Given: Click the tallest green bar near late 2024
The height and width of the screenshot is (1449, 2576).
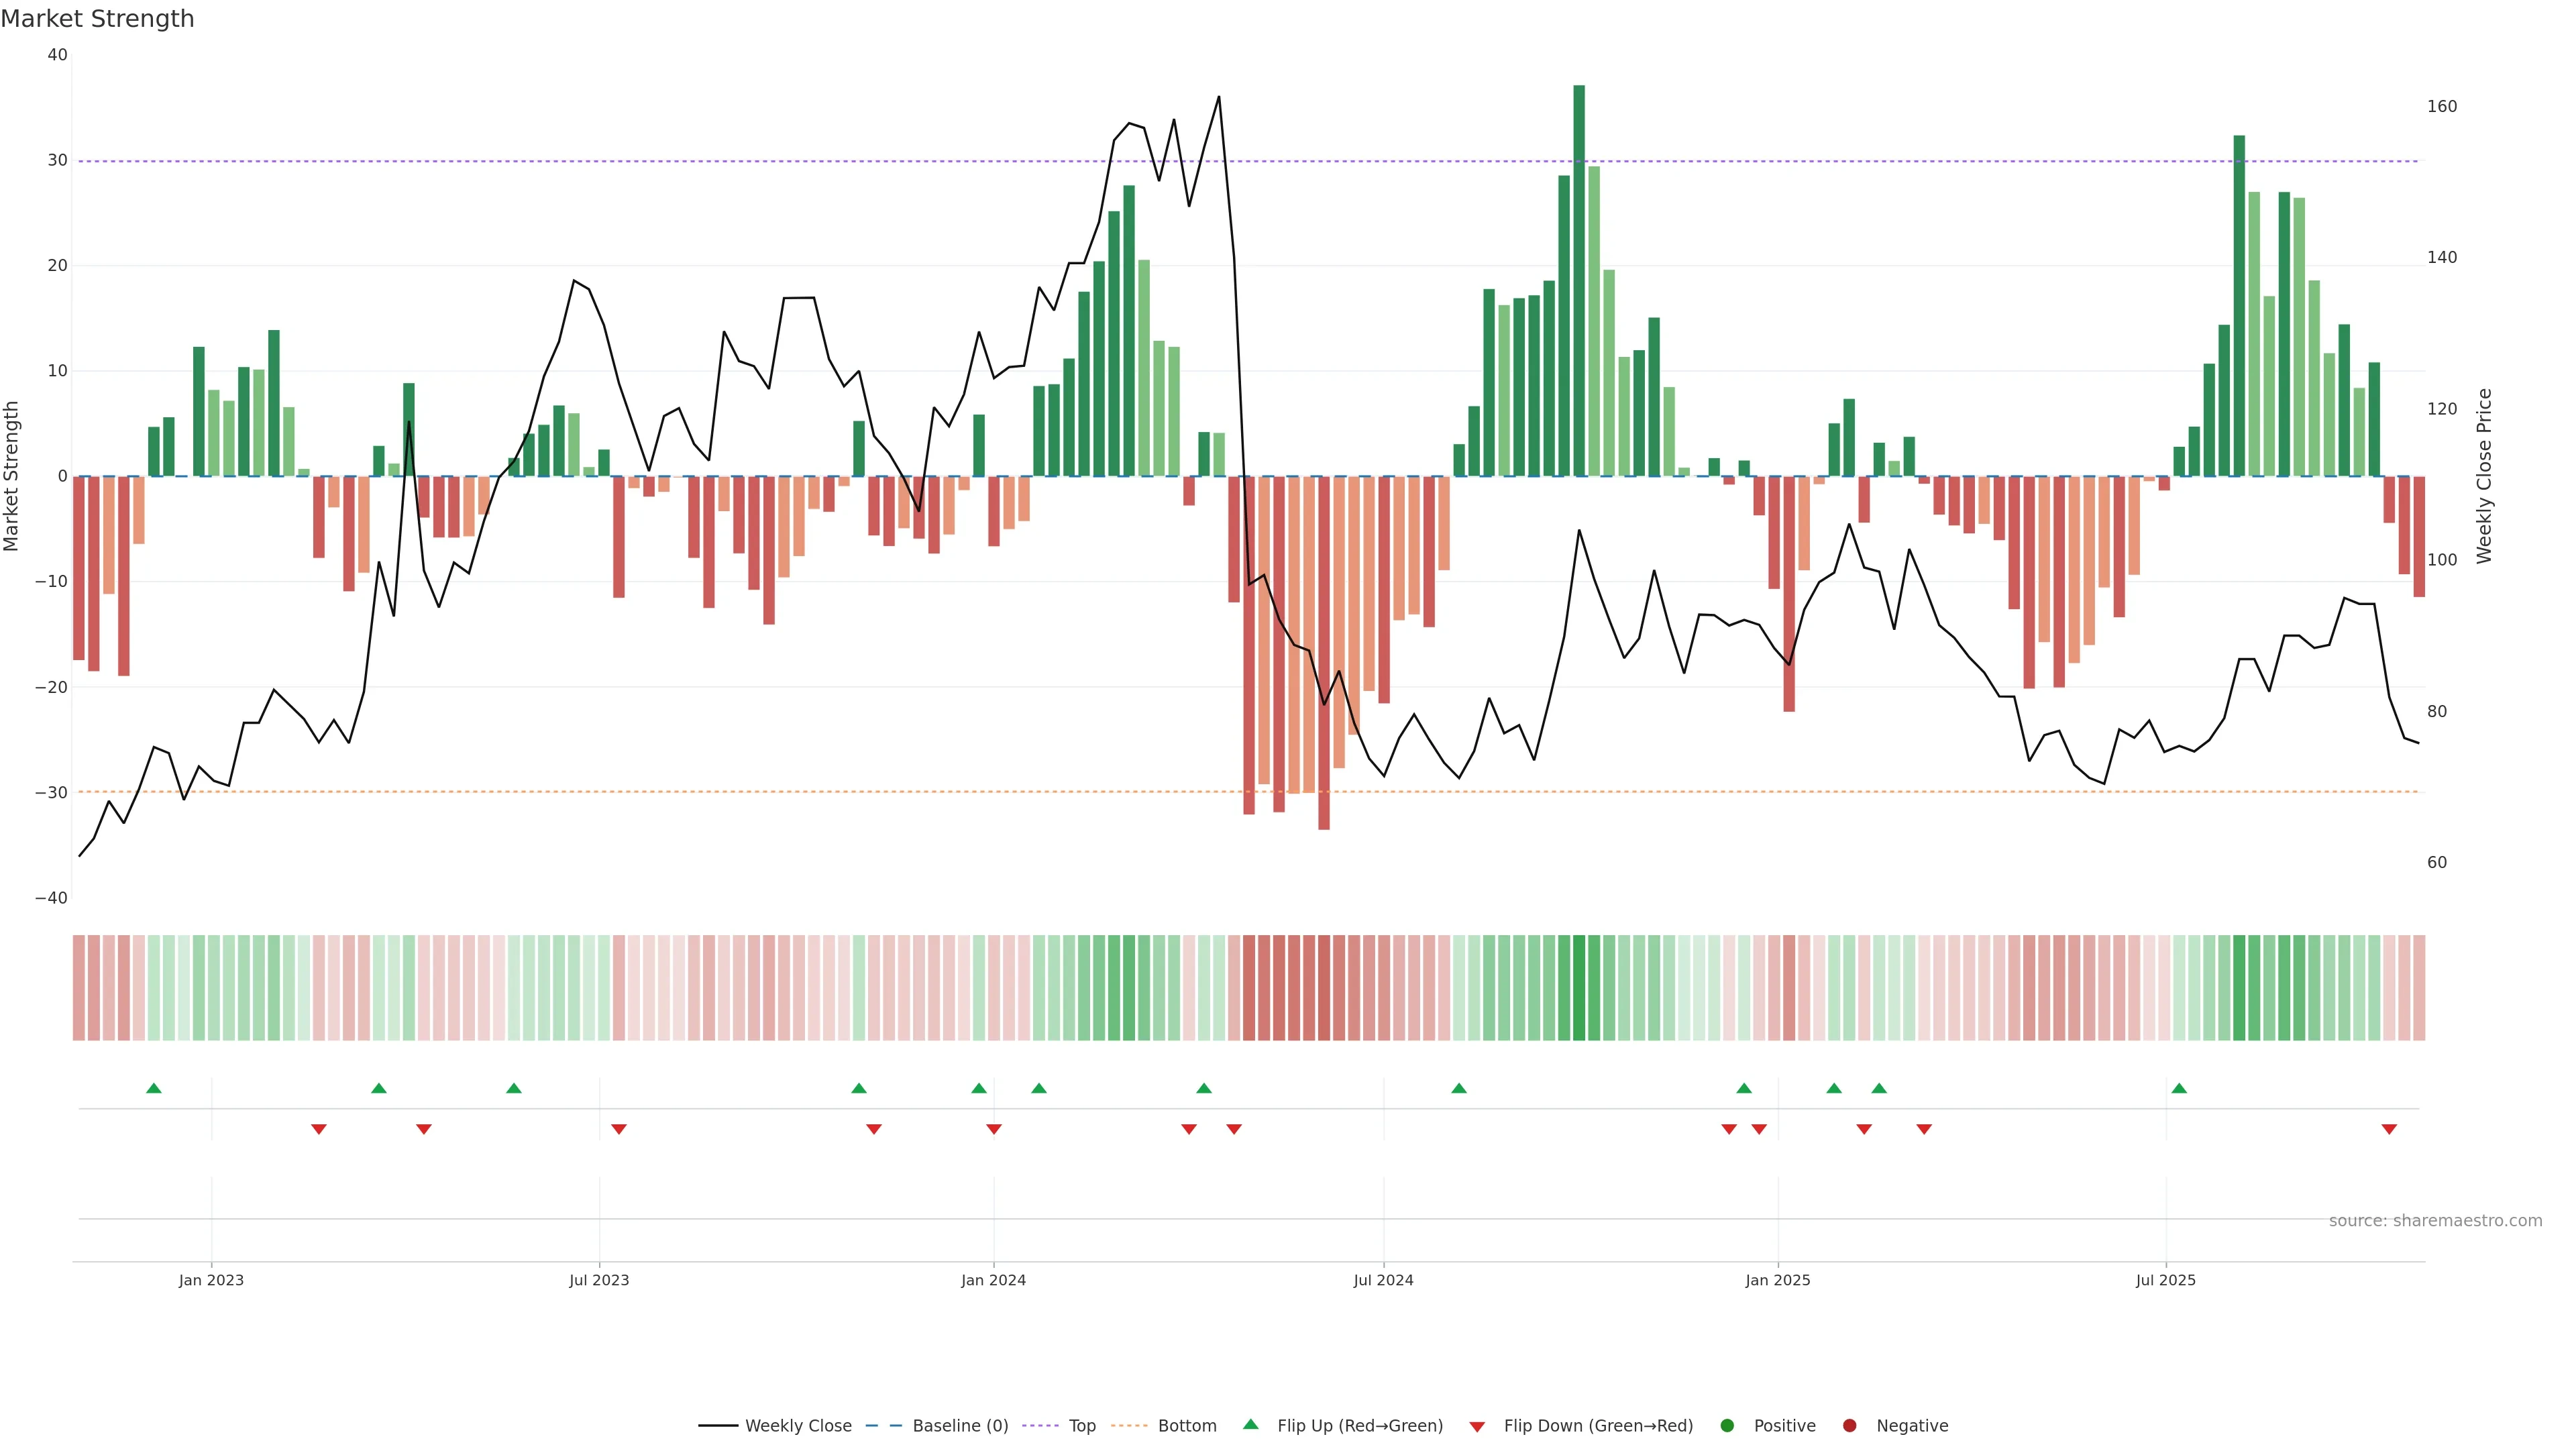Looking at the screenshot, I should pyautogui.click(x=1579, y=280).
